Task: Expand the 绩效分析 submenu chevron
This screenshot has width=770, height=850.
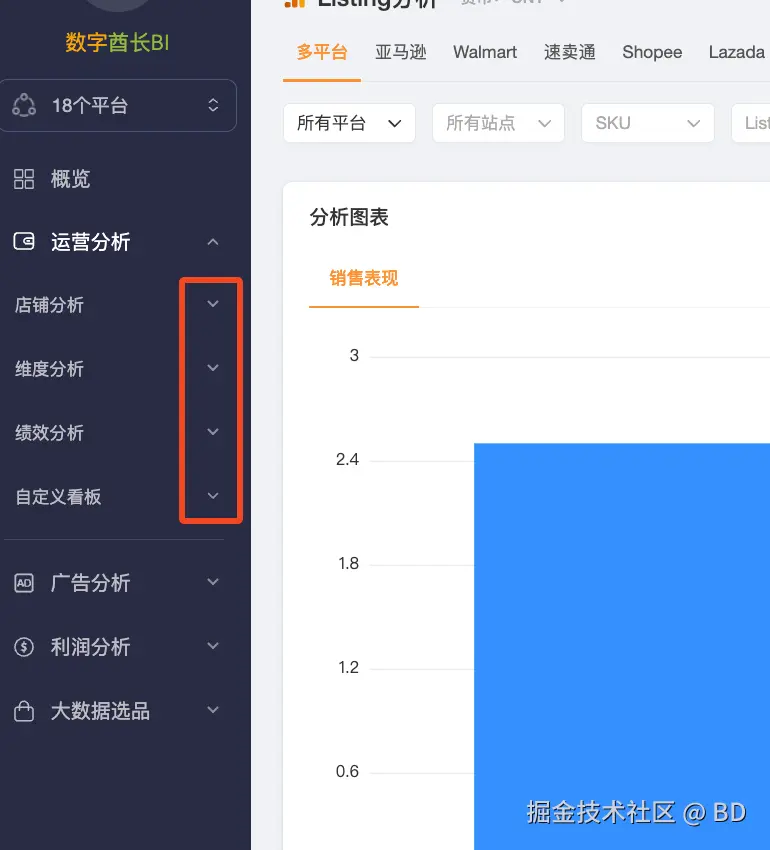Action: 213,432
